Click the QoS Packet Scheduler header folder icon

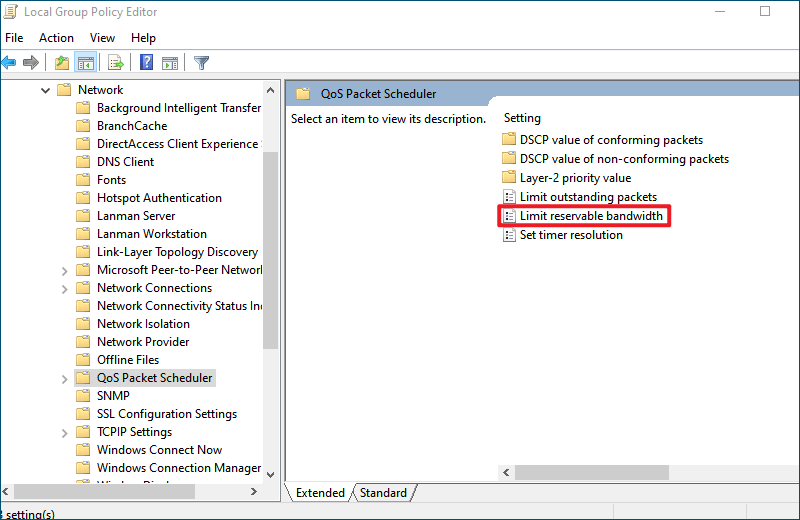pyautogui.click(x=303, y=93)
